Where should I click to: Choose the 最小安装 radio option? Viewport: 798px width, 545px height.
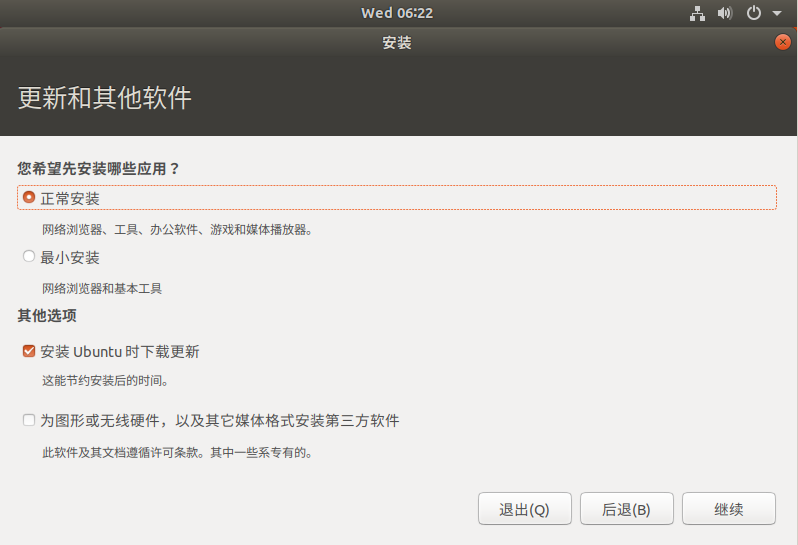(29, 257)
